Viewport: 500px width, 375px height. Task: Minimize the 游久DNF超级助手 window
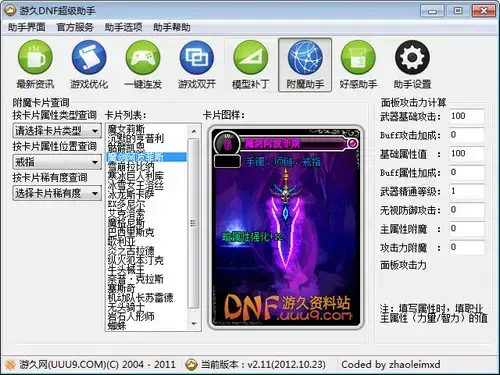click(x=432, y=11)
